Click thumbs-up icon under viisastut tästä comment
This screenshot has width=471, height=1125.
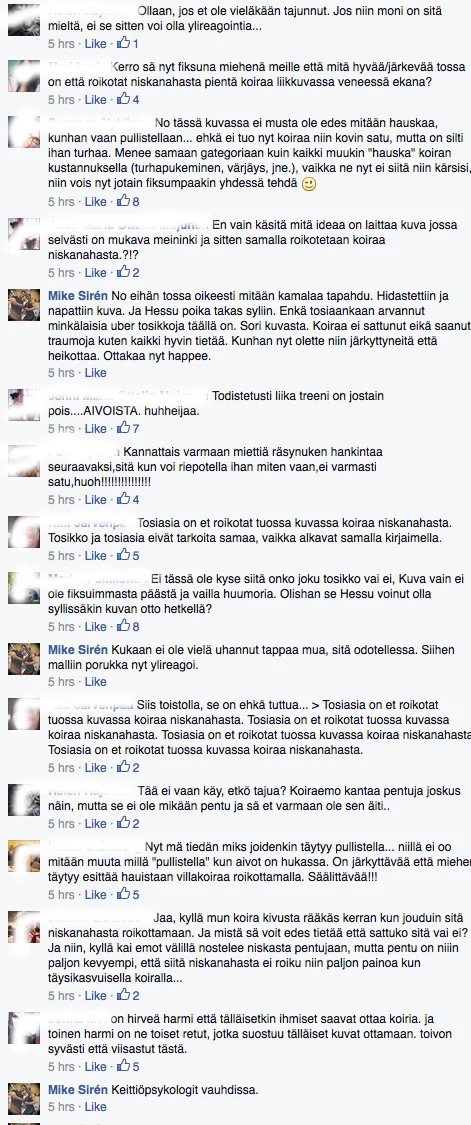pos(123,1066)
